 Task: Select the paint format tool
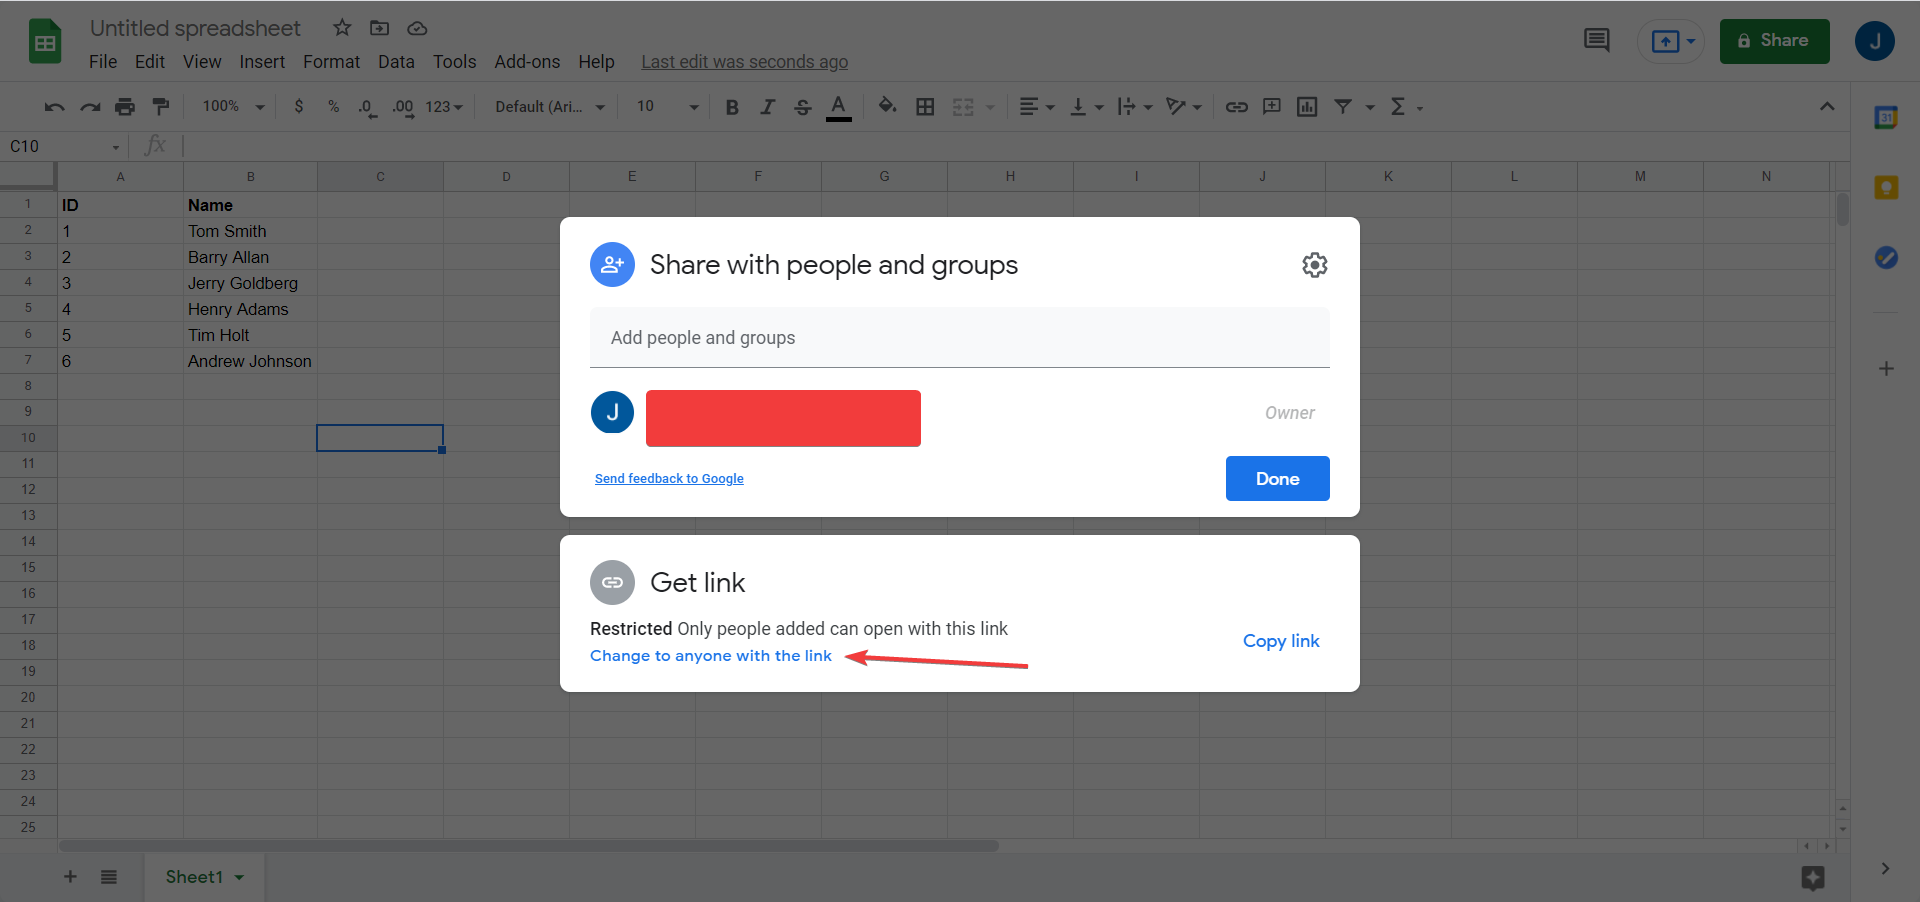coord(160,107)
